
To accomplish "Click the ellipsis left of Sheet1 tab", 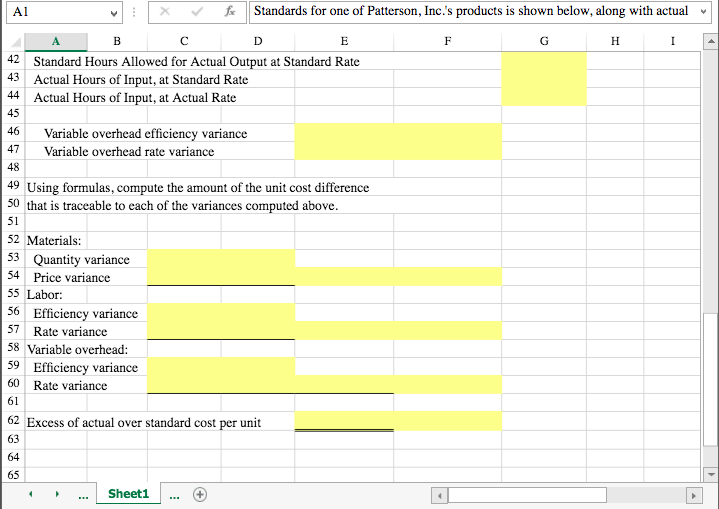I will click(83, 497).
